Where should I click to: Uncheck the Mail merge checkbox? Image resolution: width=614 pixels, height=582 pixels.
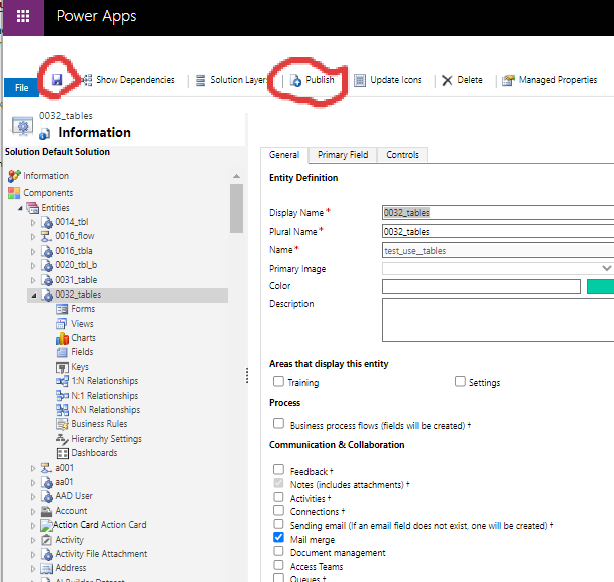point(278,538)
